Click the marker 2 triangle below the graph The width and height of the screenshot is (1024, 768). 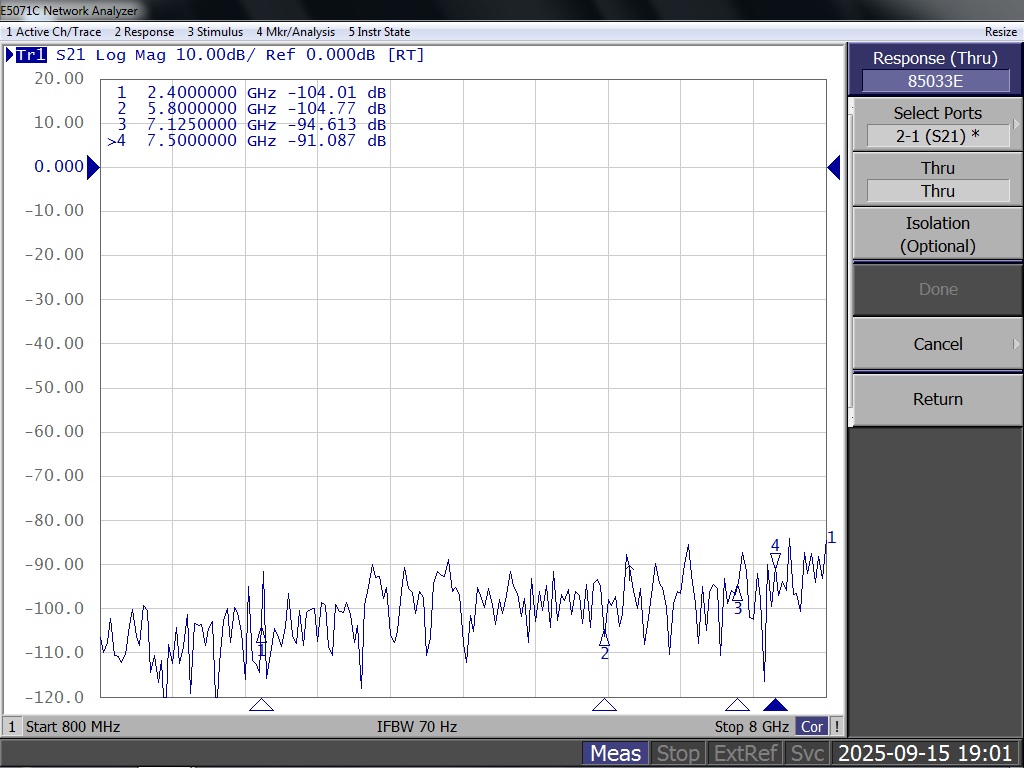coord(604,705)
